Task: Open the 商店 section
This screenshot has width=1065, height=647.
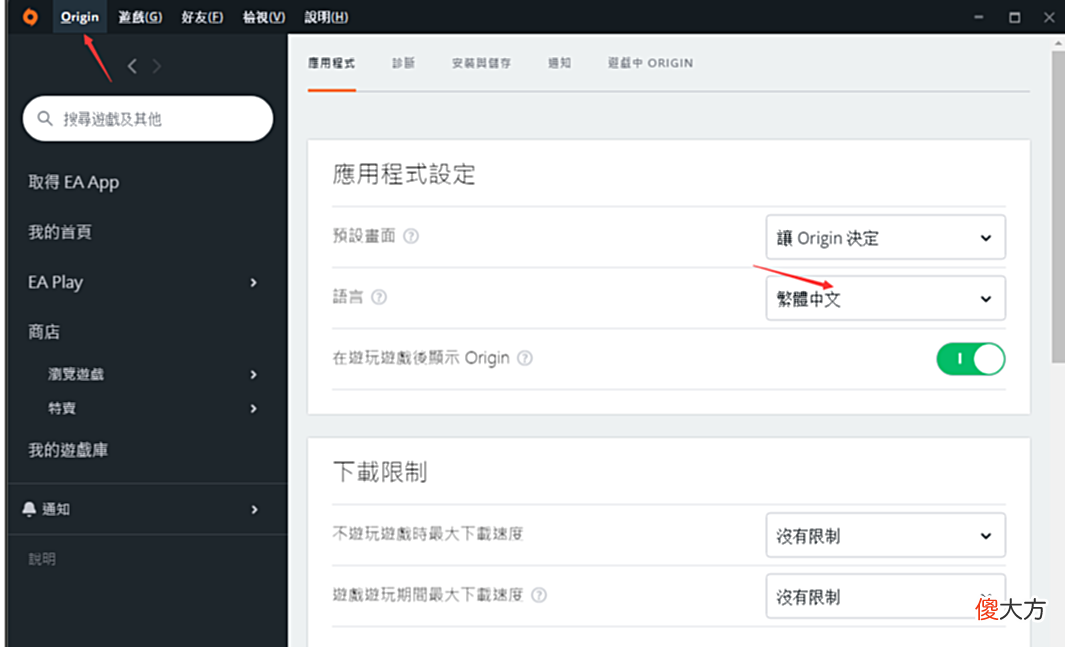Action: tap(44, 332)
